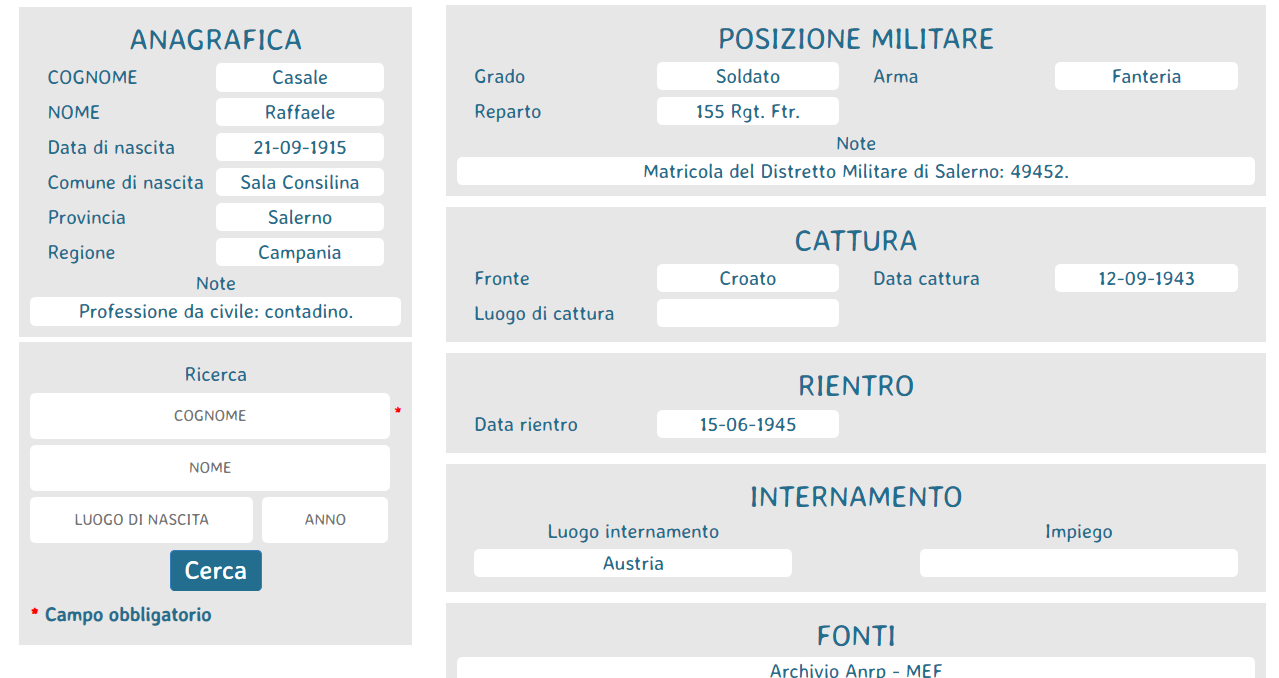Image resolution: width=1279 pixels, height=678 pixels.
Task: Click the Reparto value '155 Rgt. Ftr.'
Action: pos(748,111)
